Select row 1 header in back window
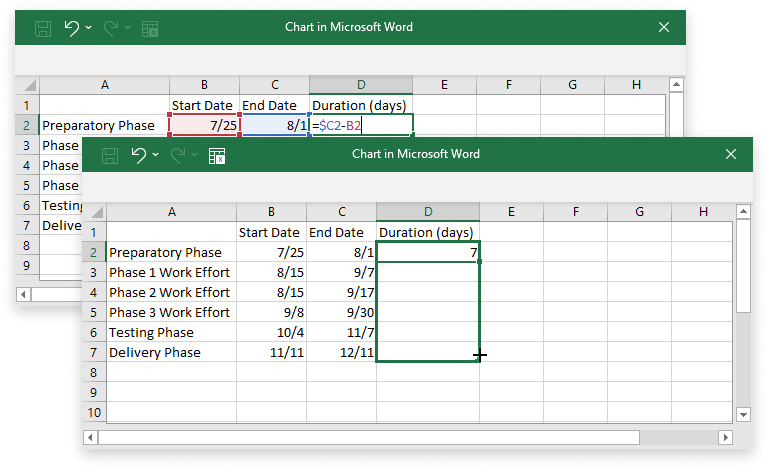 click(x=26, y=105)
